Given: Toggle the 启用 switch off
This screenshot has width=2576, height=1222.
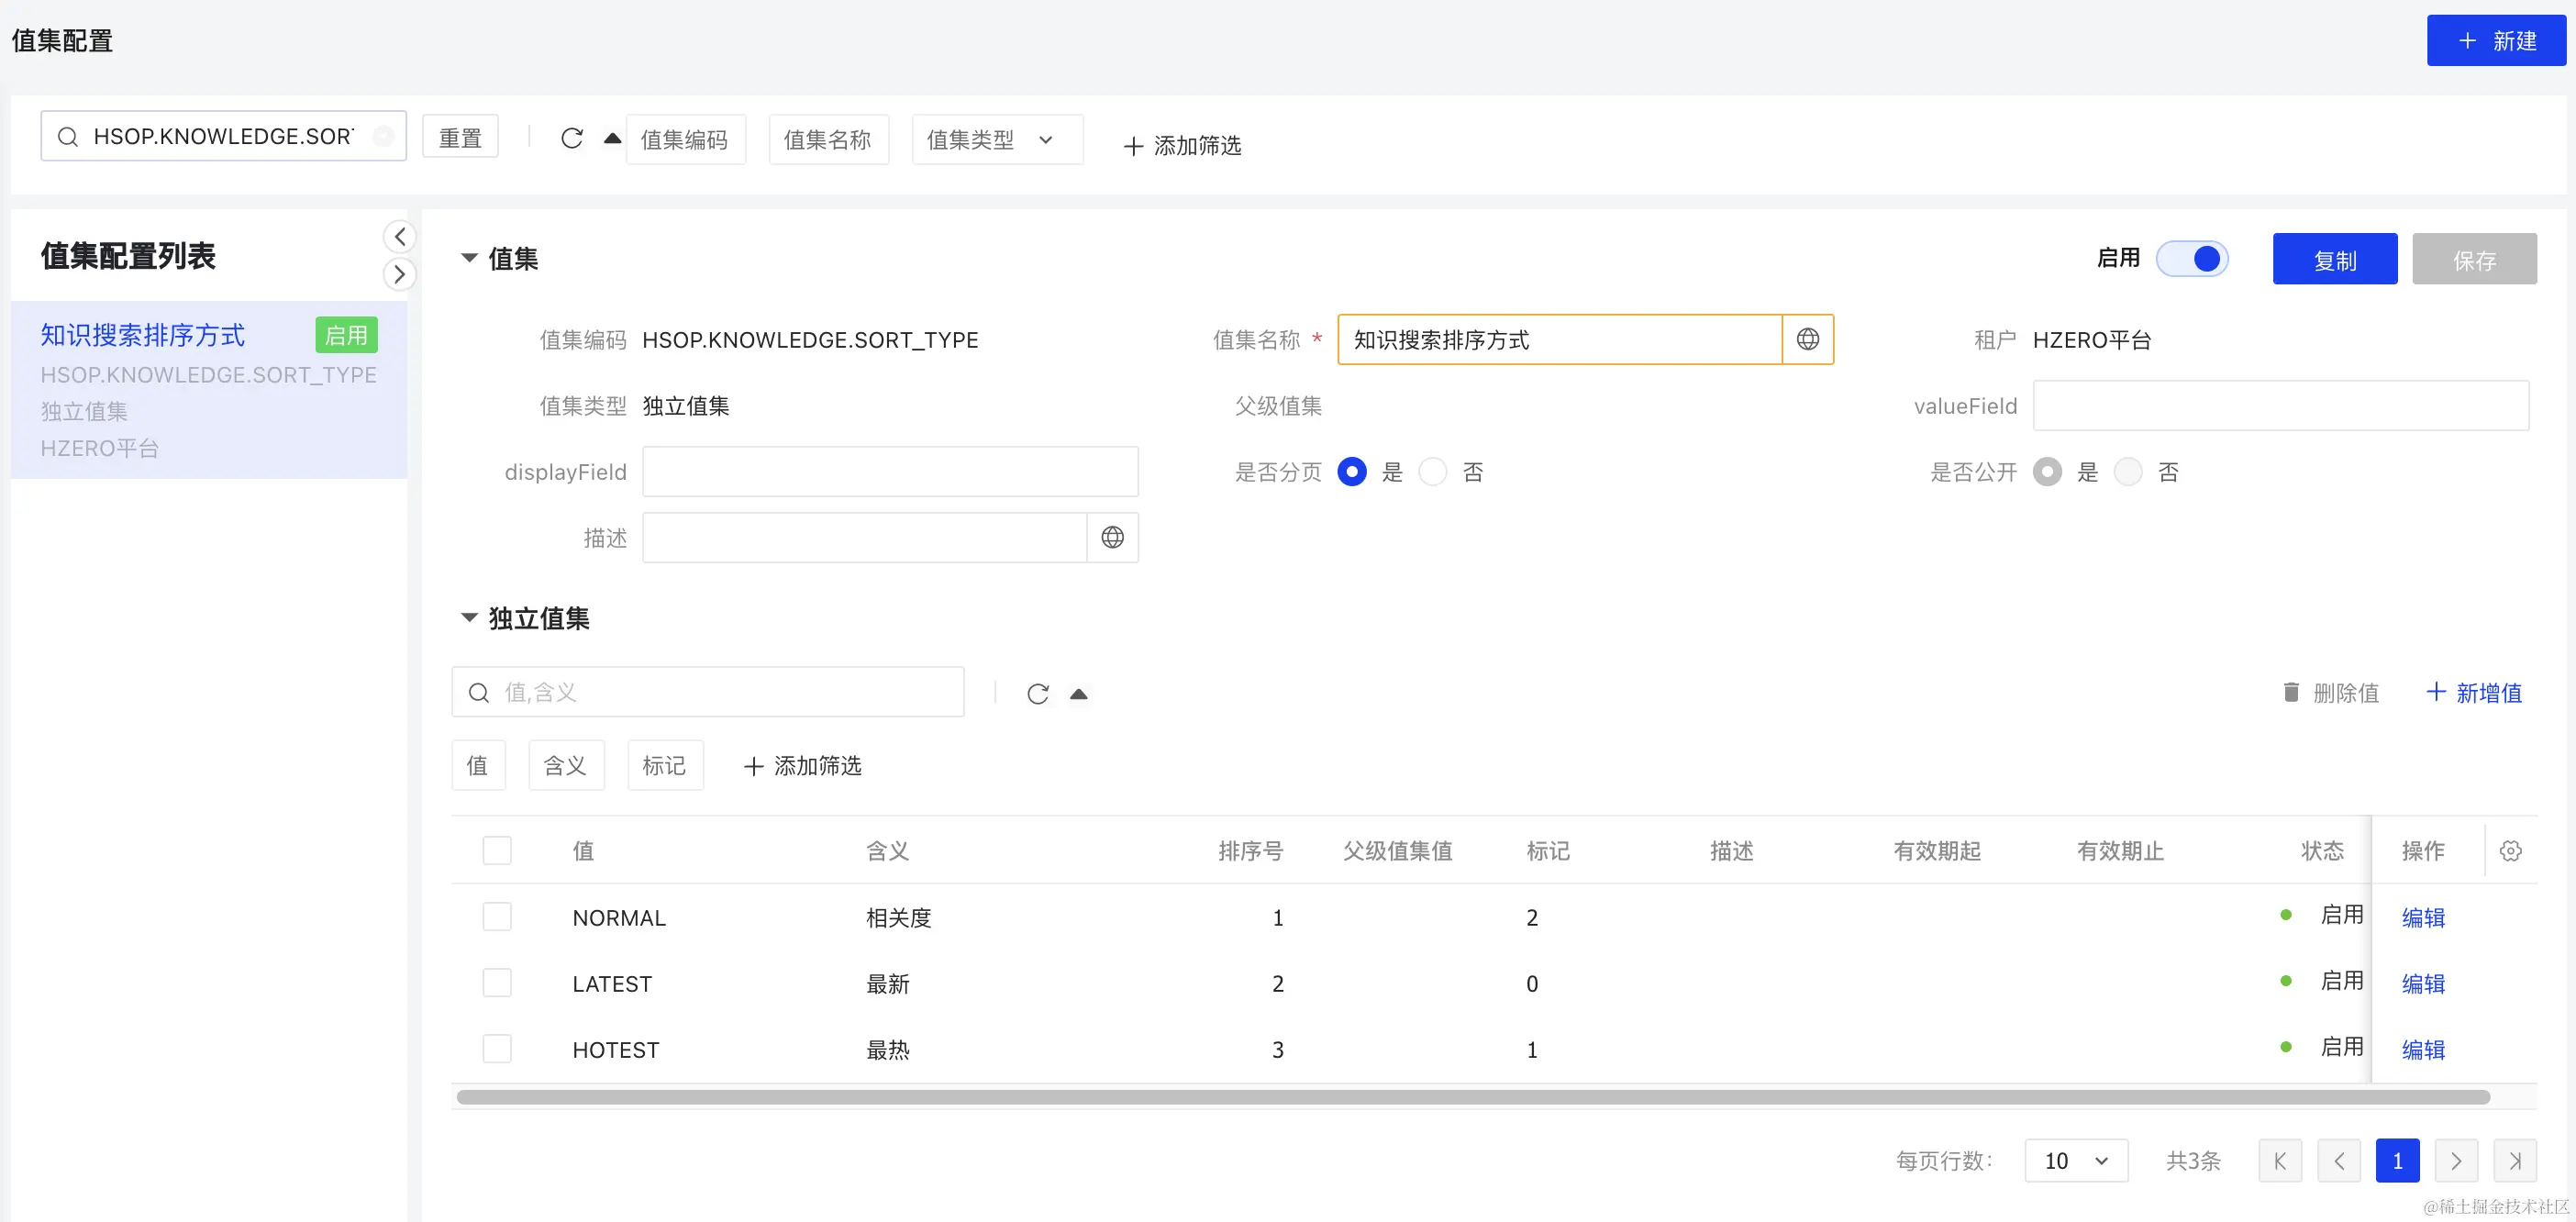Looking at the screenshot, I should point(2192,259).
